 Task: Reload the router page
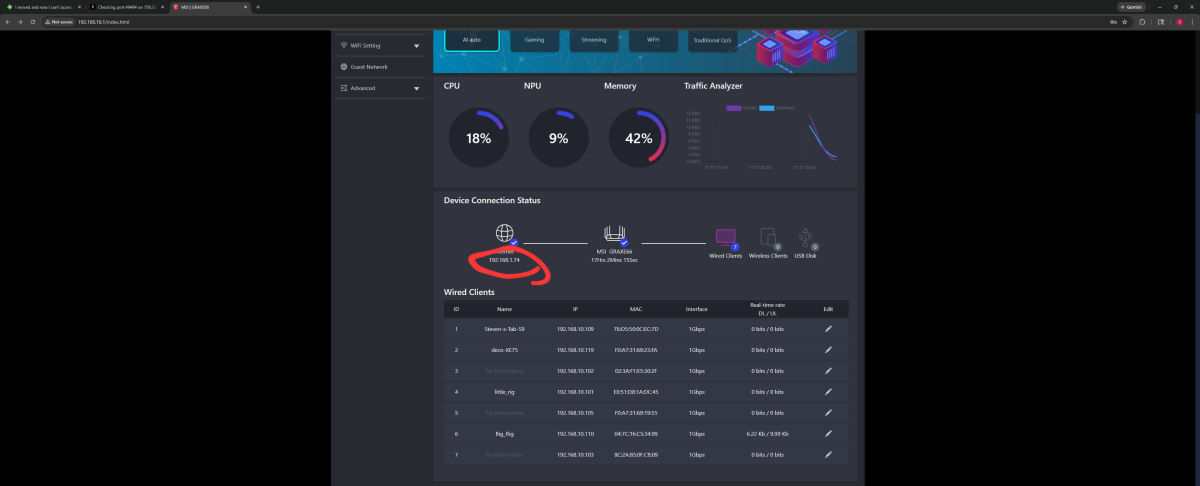pyautogui.click(x=33, y=21)
